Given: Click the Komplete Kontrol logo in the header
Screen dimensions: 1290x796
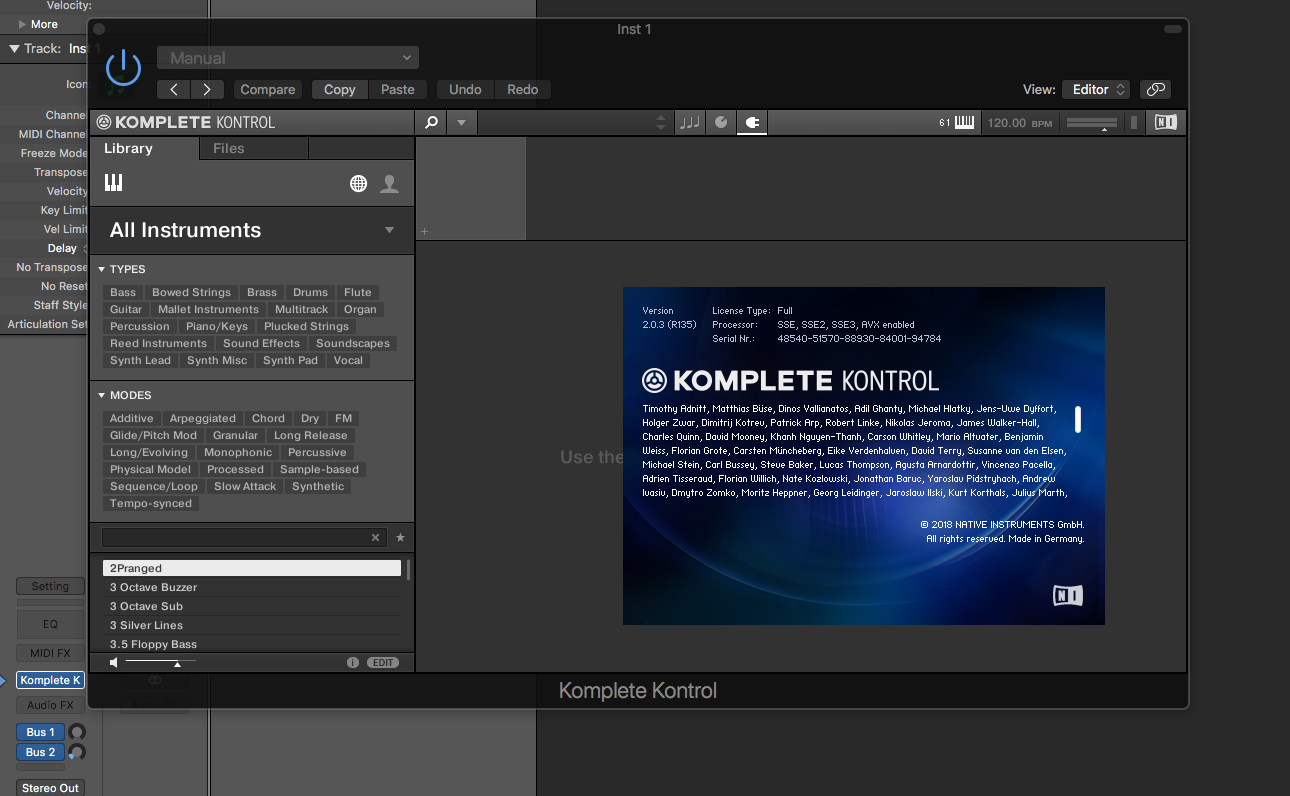Looking at the screenshot, I should coord(186,122).
